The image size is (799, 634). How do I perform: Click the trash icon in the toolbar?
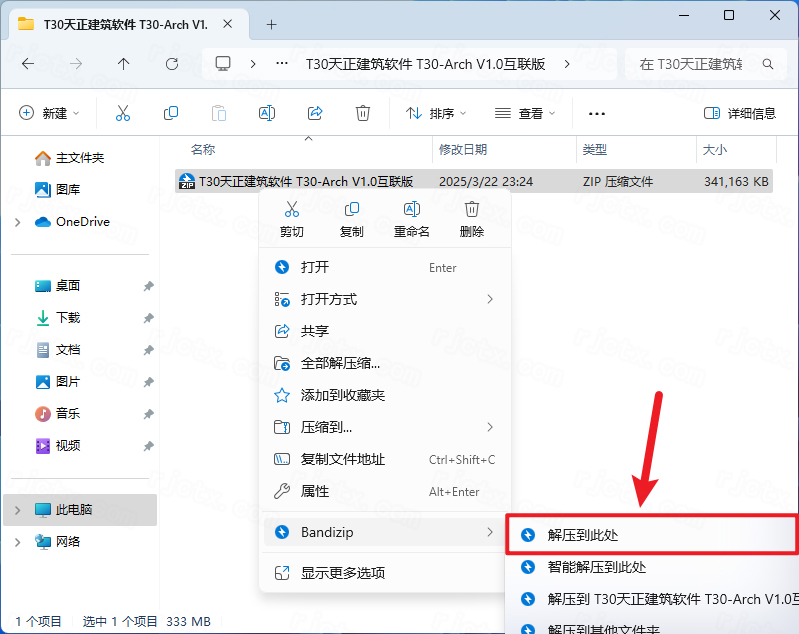click(x=363, y=113)
